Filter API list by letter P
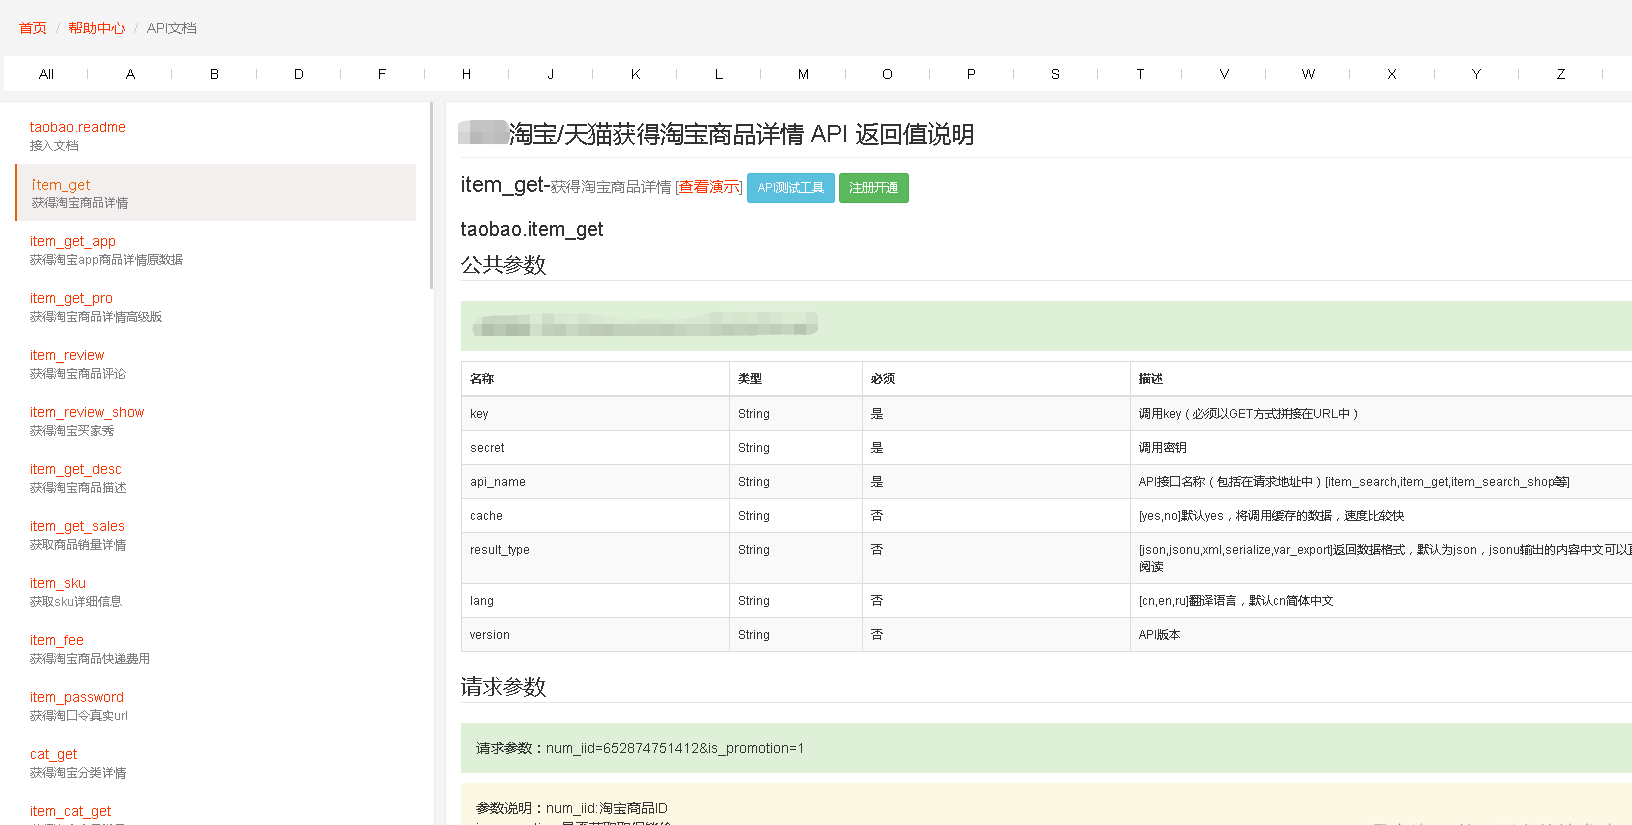The width and height of the screenshot is (1632, 825). (x=971, y=74)
